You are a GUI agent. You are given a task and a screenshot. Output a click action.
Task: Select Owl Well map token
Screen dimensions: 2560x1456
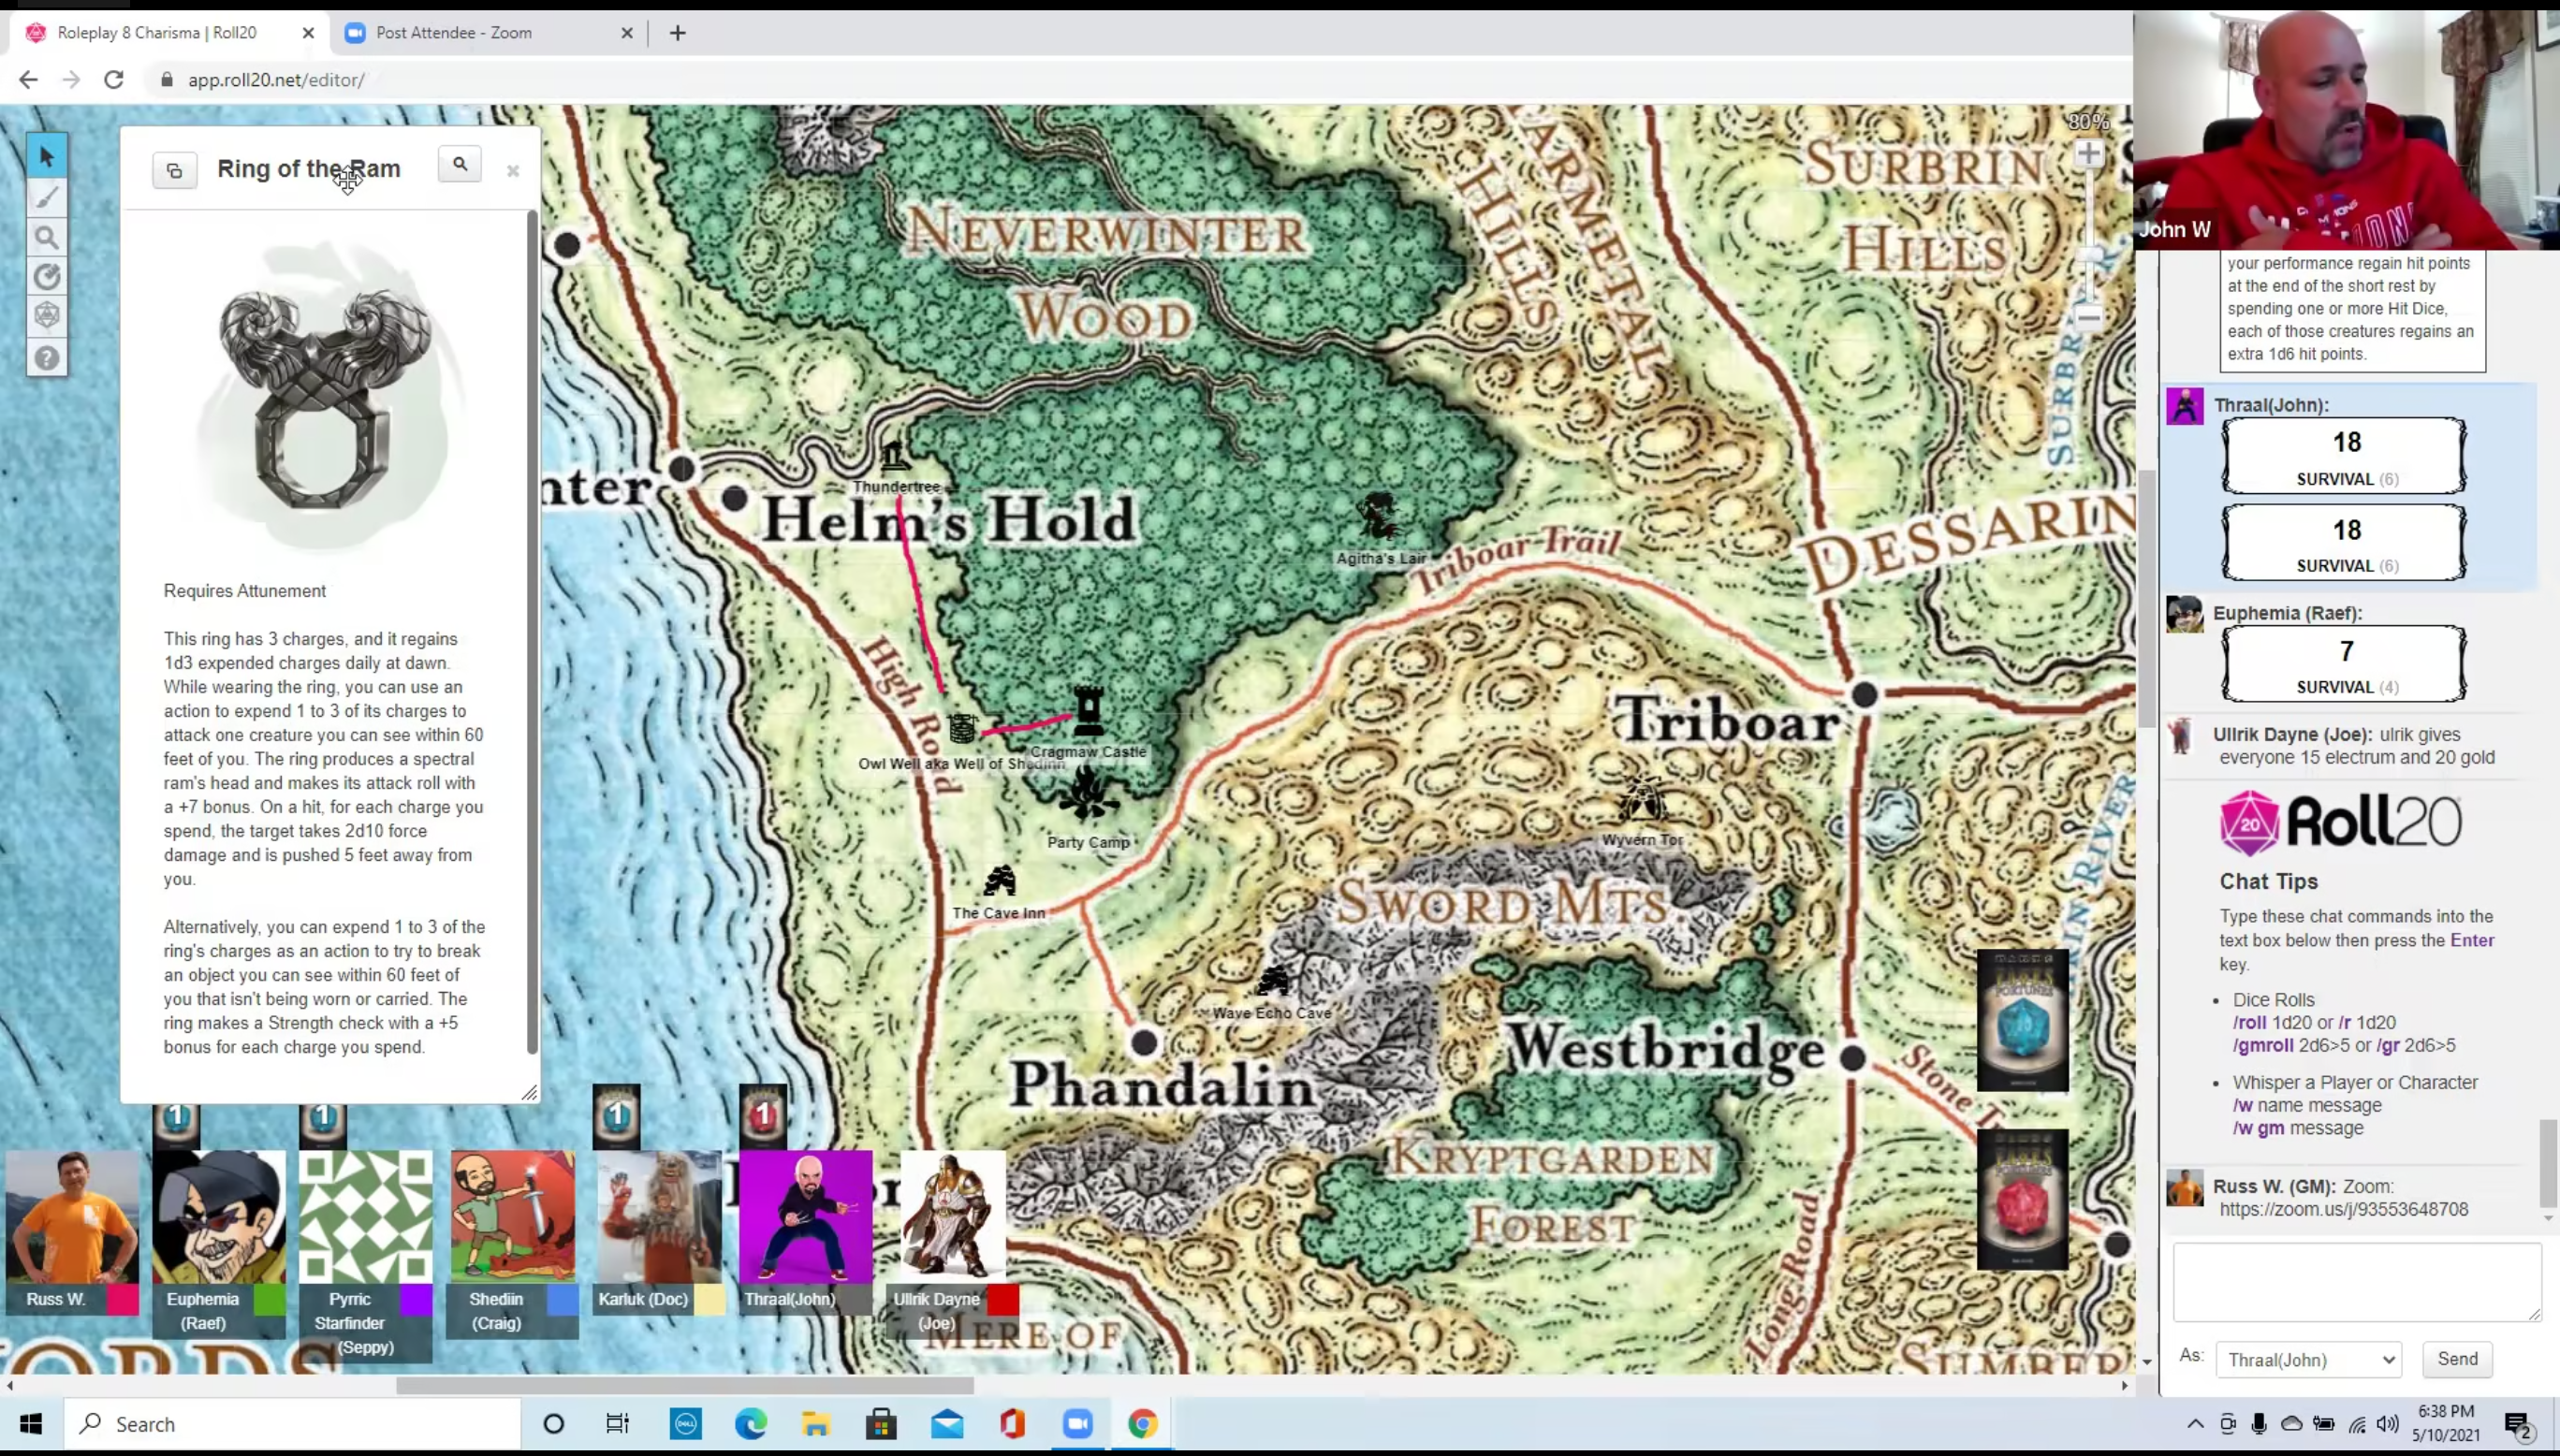tap(962, 727)
